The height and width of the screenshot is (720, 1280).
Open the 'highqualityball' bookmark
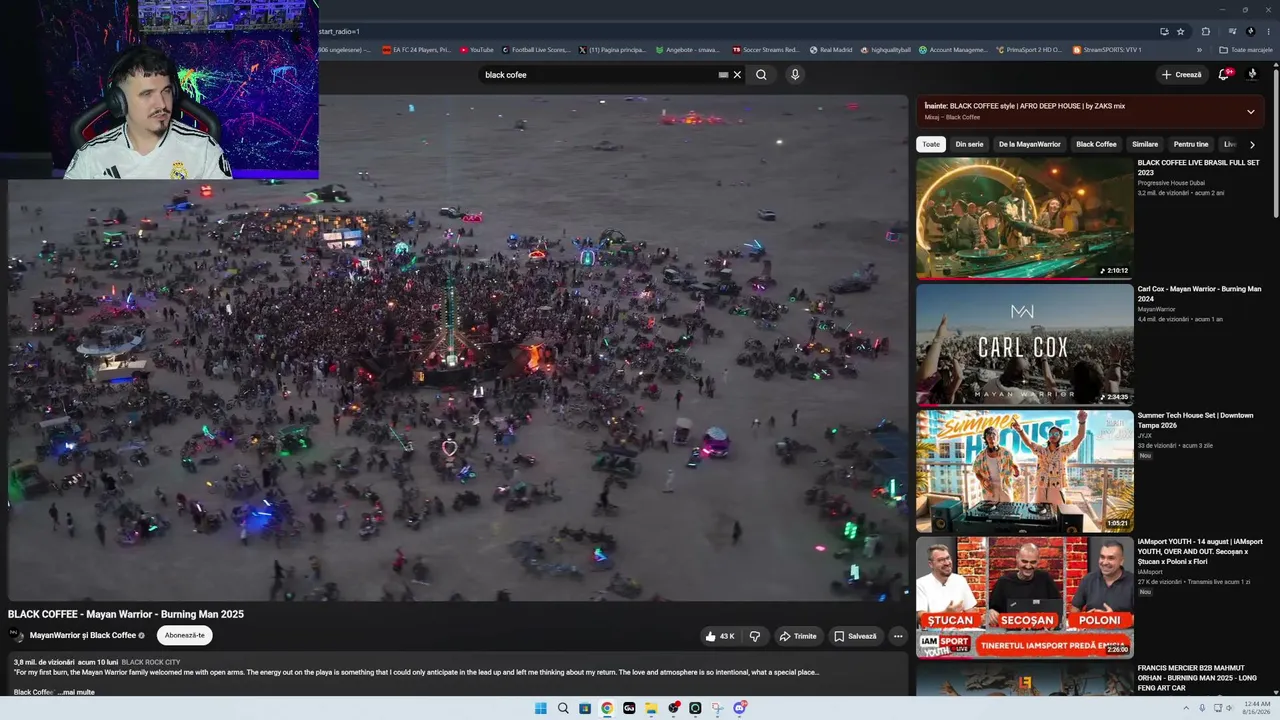coord(886,50)
